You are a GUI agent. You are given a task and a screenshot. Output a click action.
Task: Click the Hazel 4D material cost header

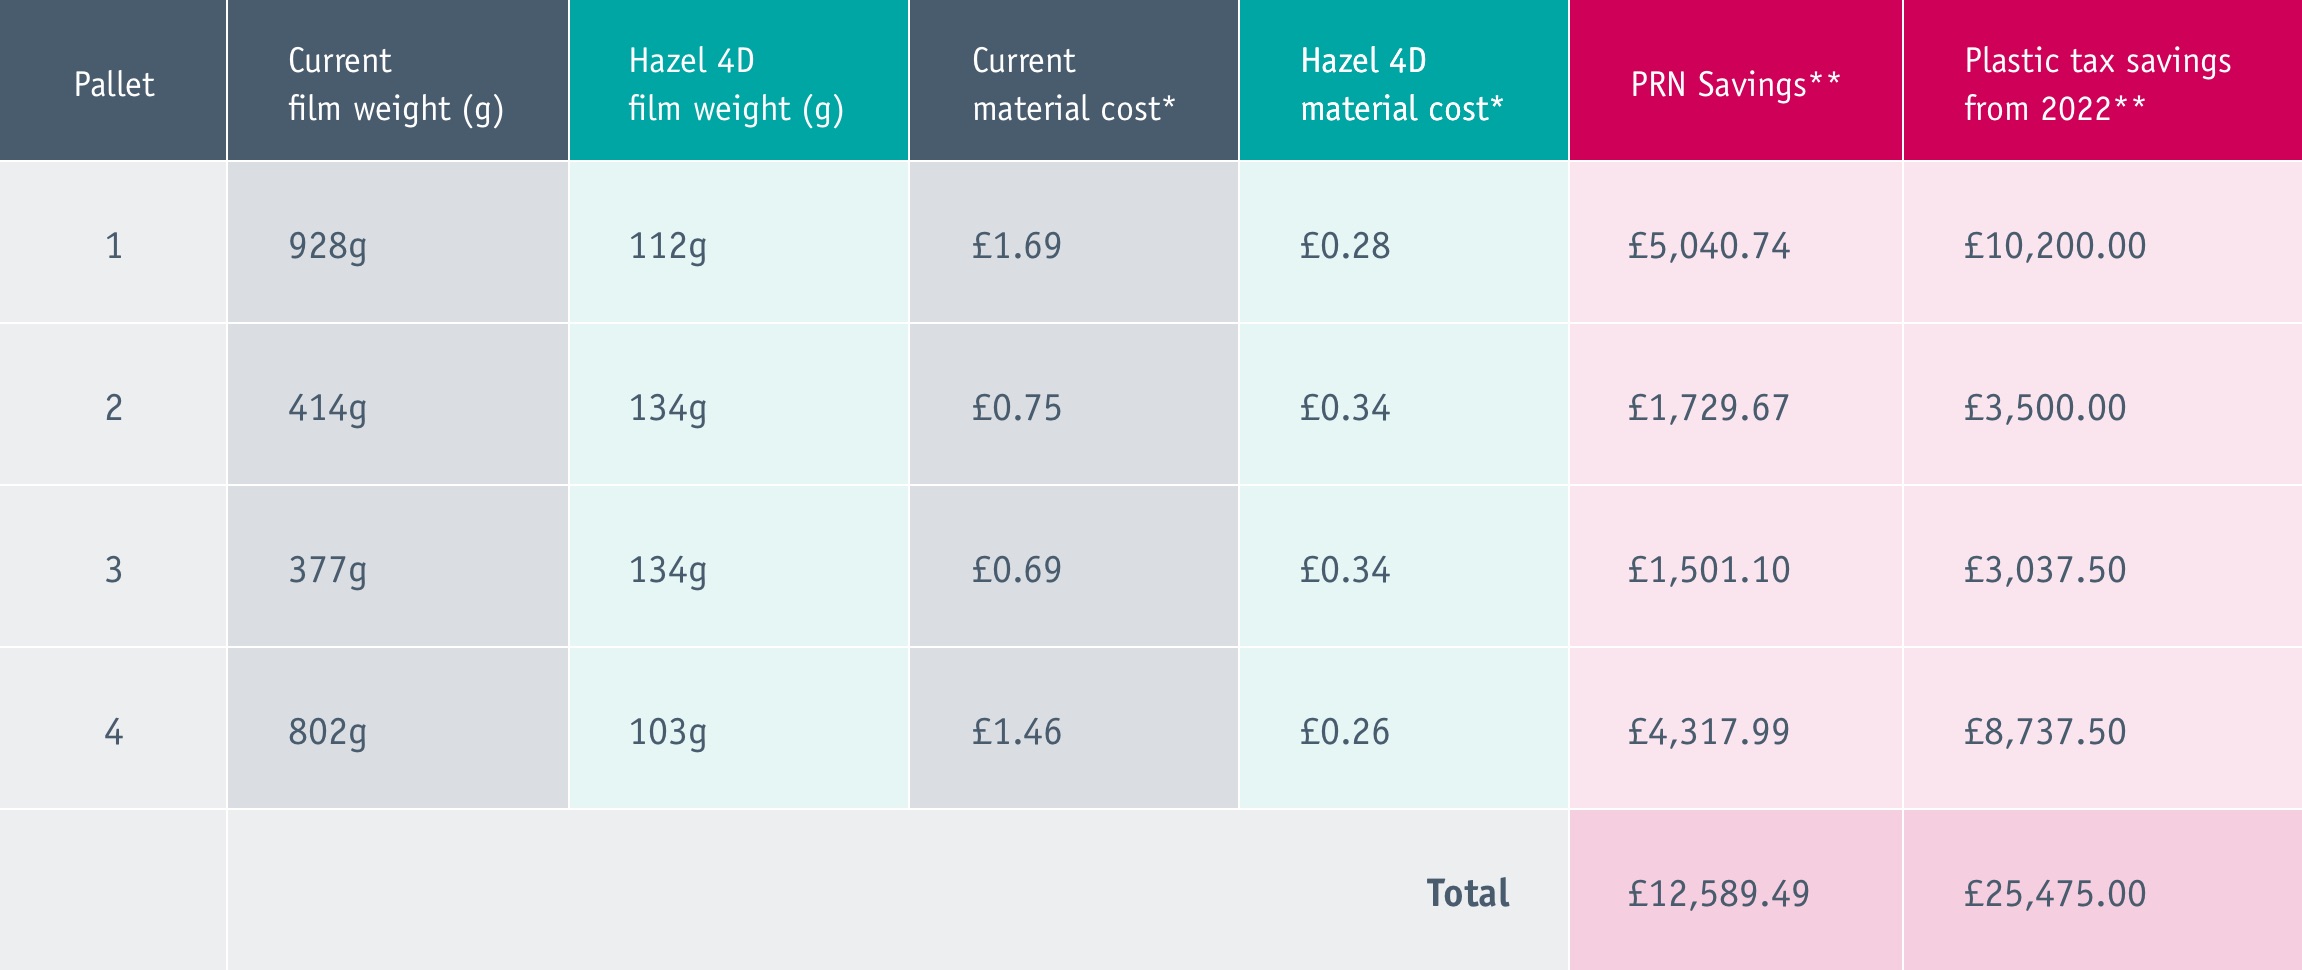pos(1402,85)
